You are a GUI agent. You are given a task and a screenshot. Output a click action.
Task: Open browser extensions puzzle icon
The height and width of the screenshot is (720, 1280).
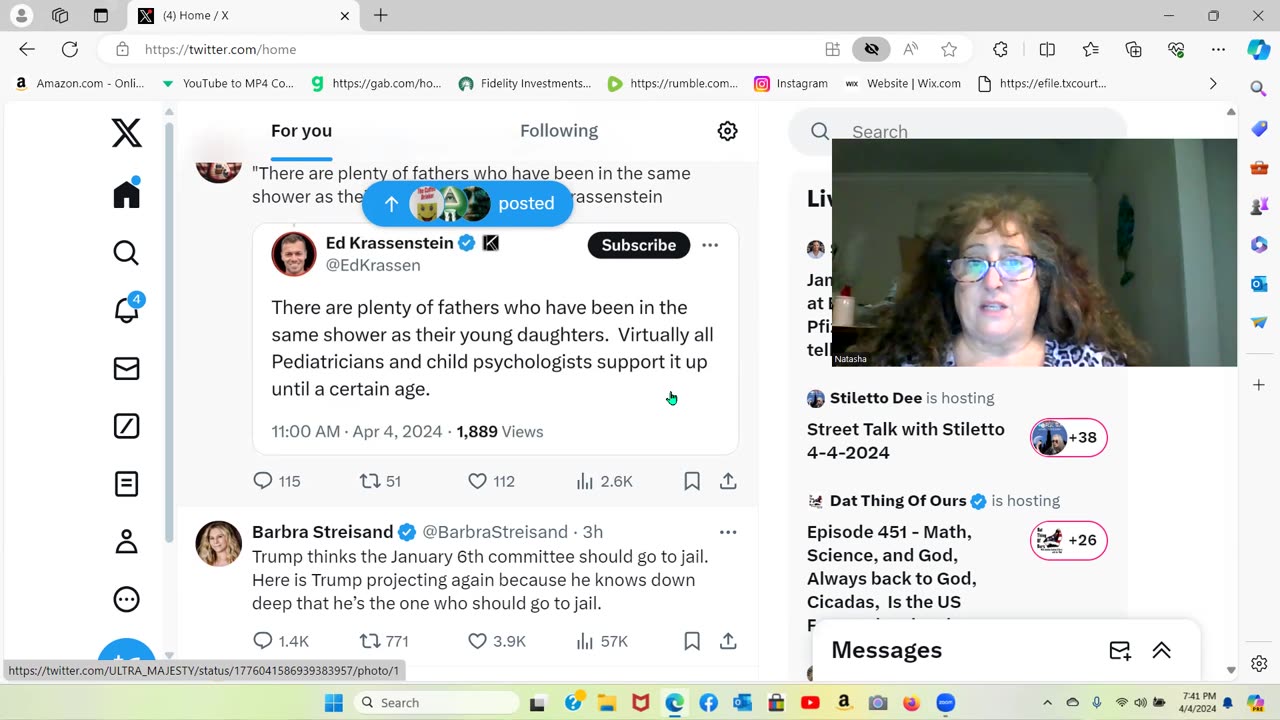(1001, 49)
